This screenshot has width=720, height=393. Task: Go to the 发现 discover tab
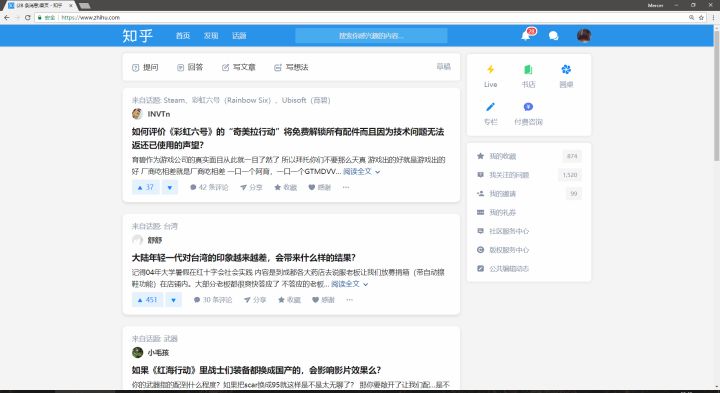coord(211,36)
